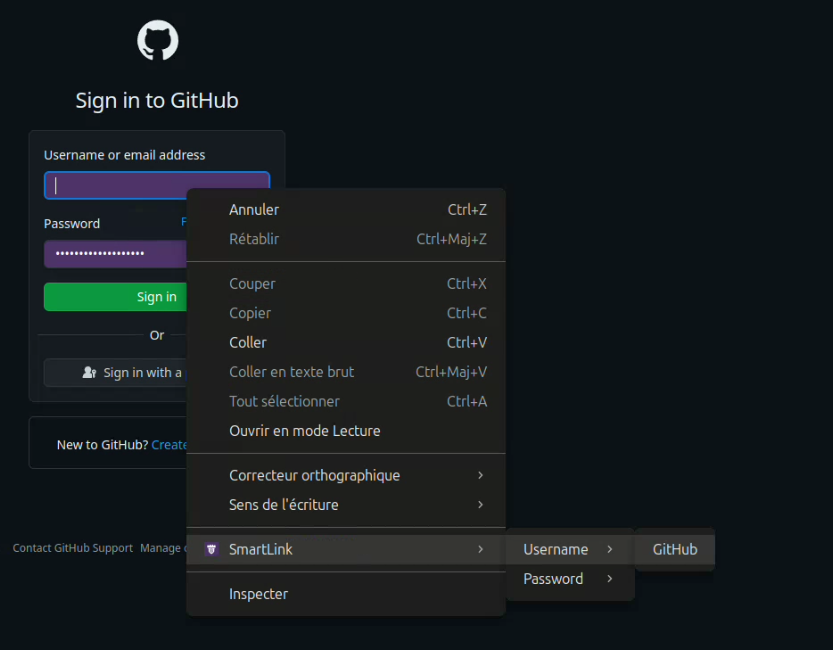Click Inspecter in the context menu
Image resolution: width=833 pixels, height=650 pixels.
(x=258, y=594)
